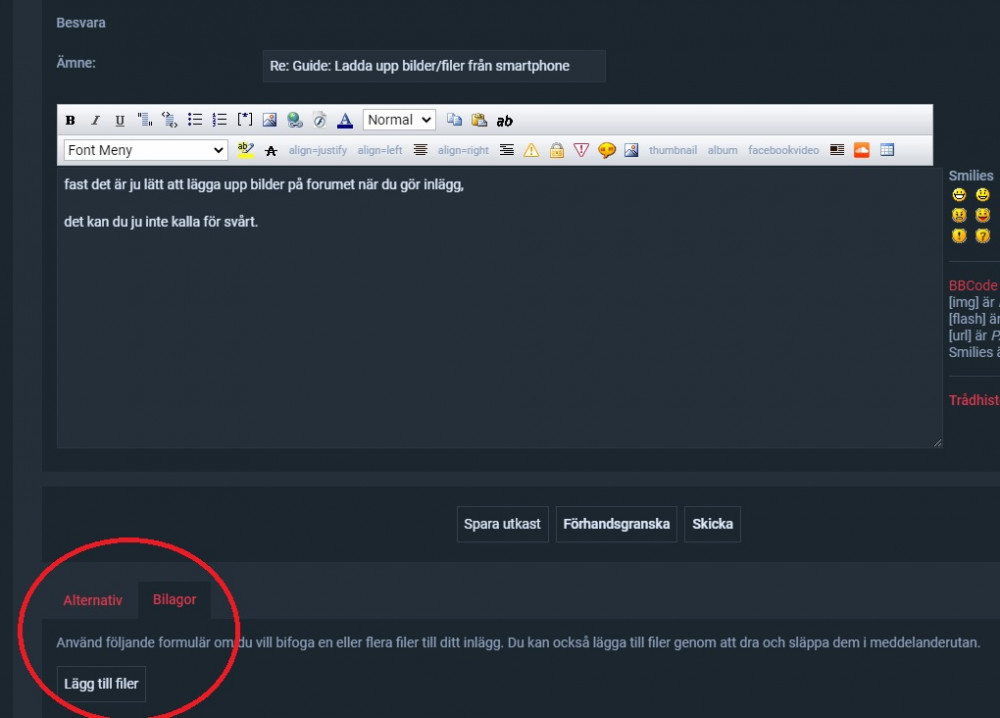Open the Normal font size dropdown
This screenshot has width=1000, height=718.
(399, 120)
